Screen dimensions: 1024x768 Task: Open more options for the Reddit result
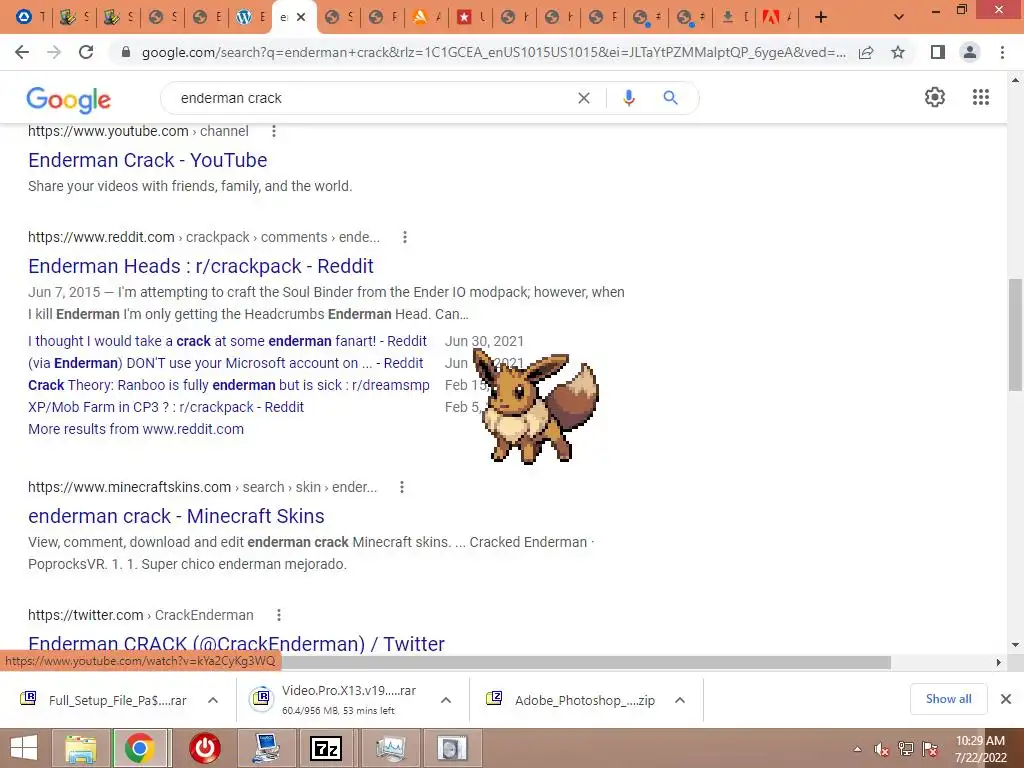tap(405, 237)
